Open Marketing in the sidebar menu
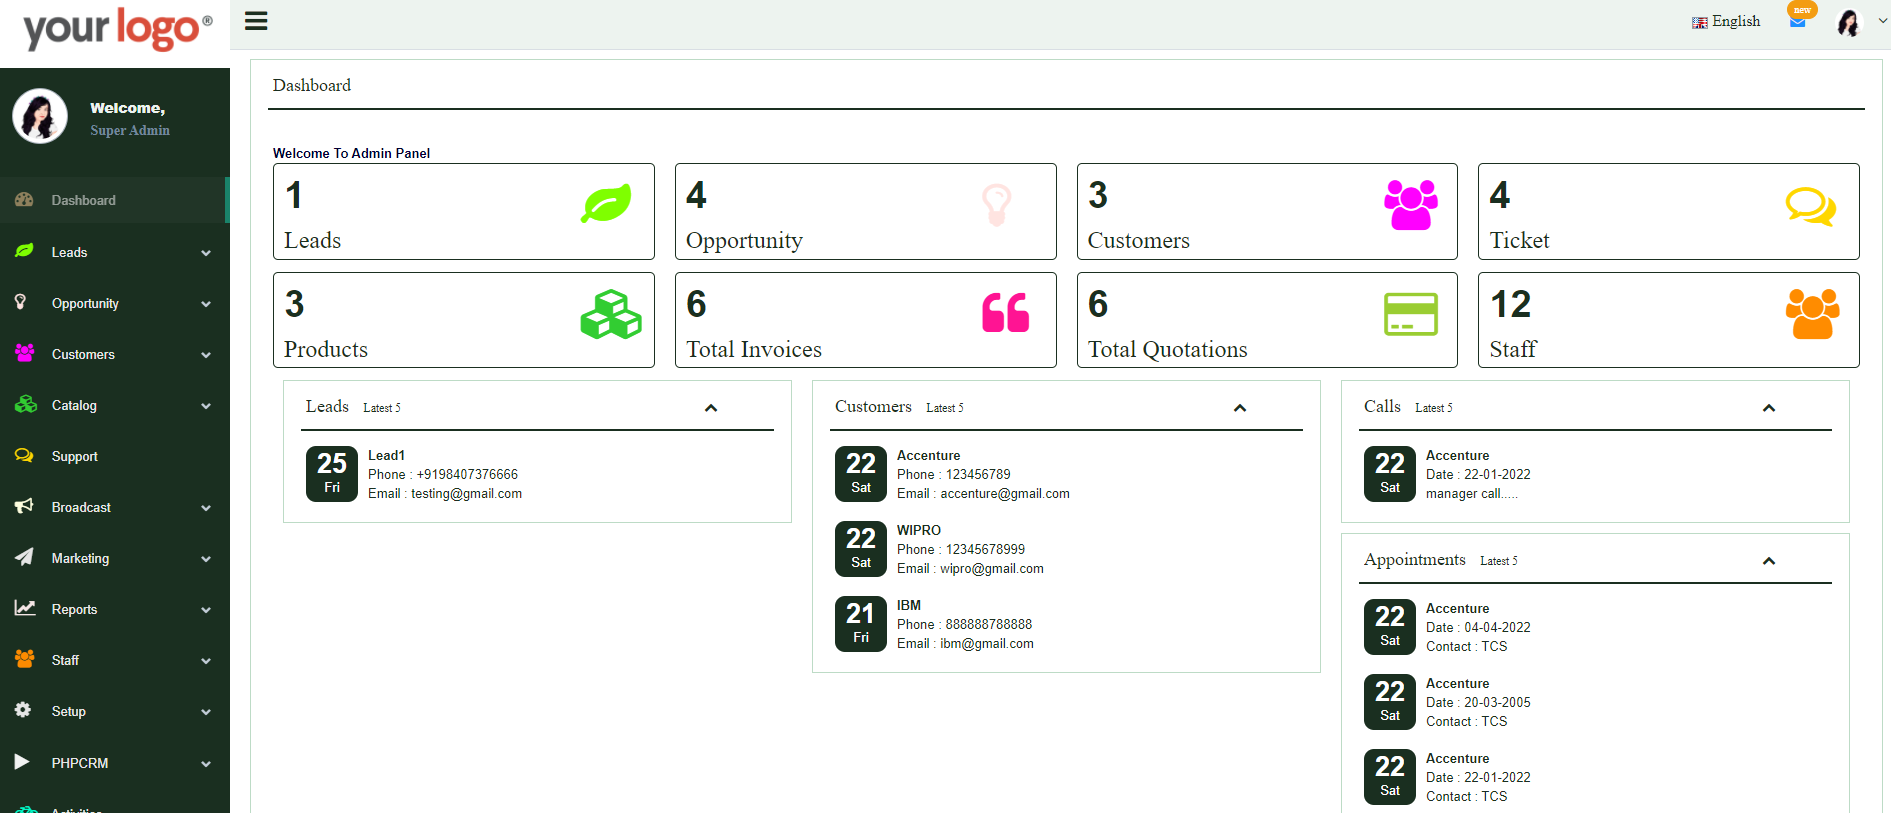The height and width of the screenshot is (813, 1891). point(115,558)
